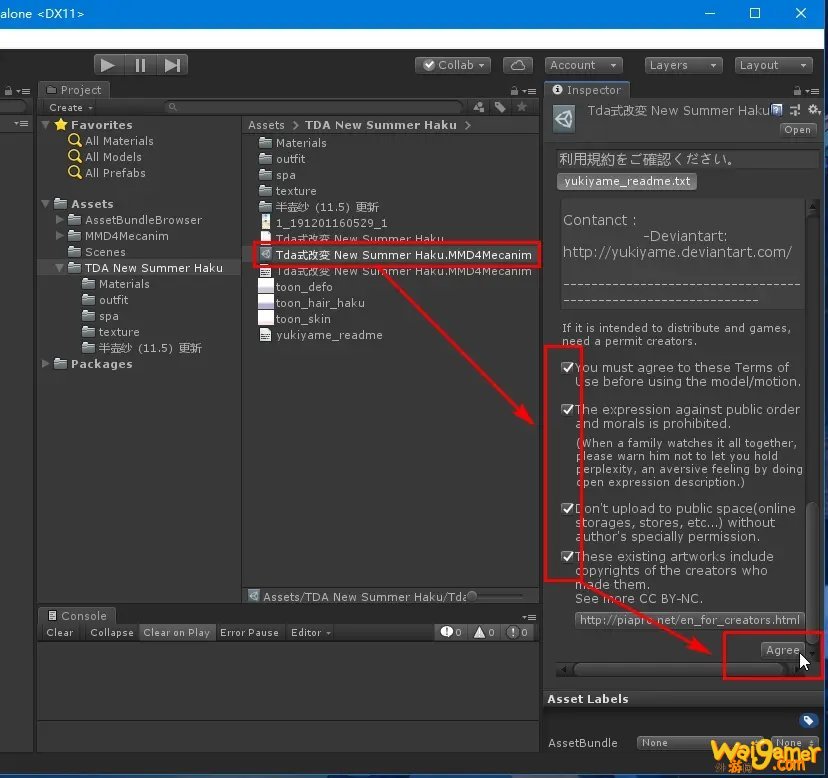
Task: Select the Scenes folder in the tree
Action: 105,251
